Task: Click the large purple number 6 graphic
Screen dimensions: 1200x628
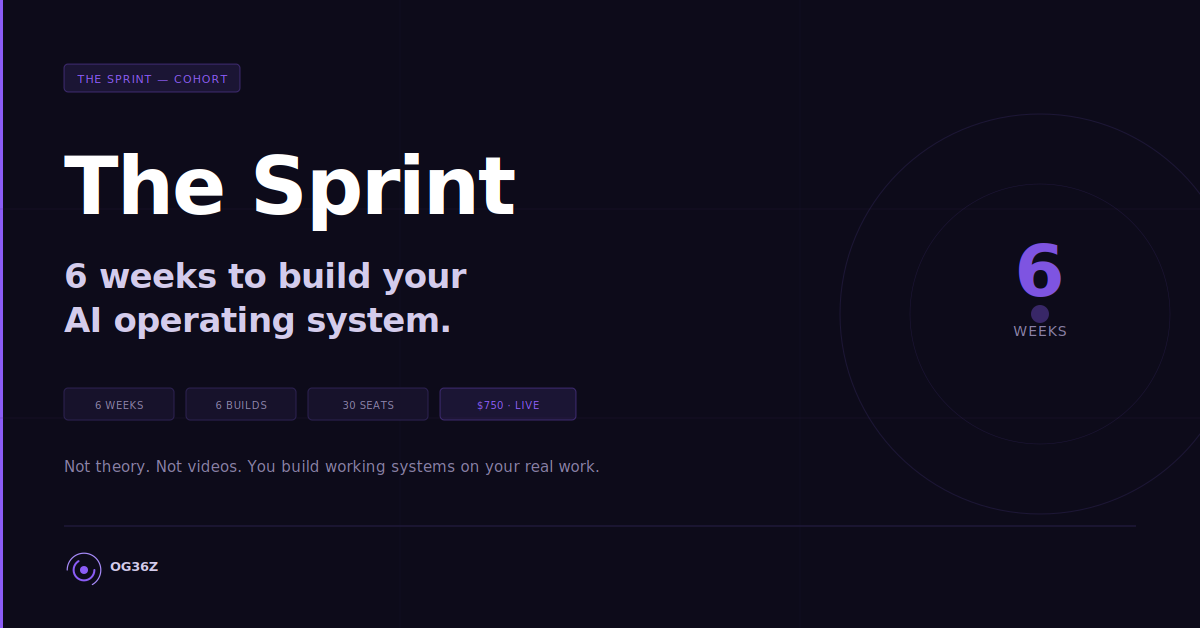Action: pos(1040,269)
